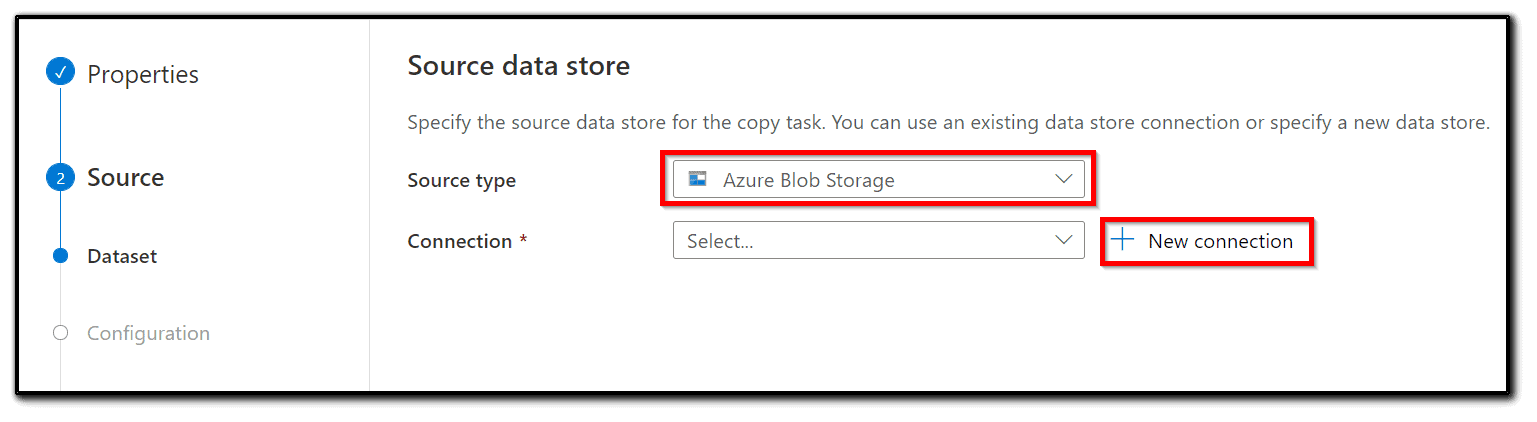Screen dimensions: 1537x422
Task: Click the copy task description text
Action: coord(948,124)
